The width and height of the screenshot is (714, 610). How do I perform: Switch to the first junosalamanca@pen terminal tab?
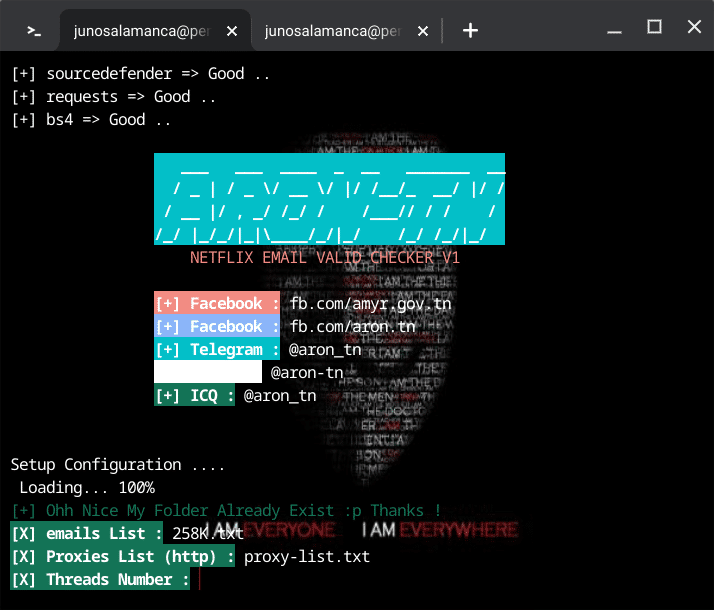(x=155, y=30)
